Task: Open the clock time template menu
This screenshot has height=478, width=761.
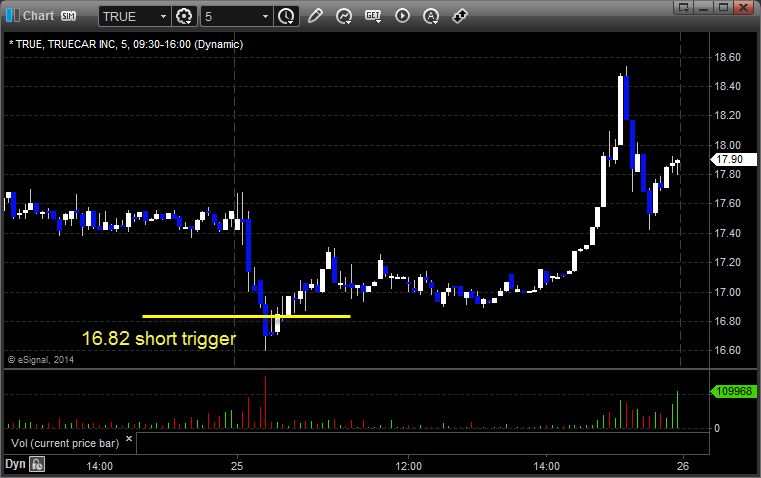Action: (x=286, y=16)
